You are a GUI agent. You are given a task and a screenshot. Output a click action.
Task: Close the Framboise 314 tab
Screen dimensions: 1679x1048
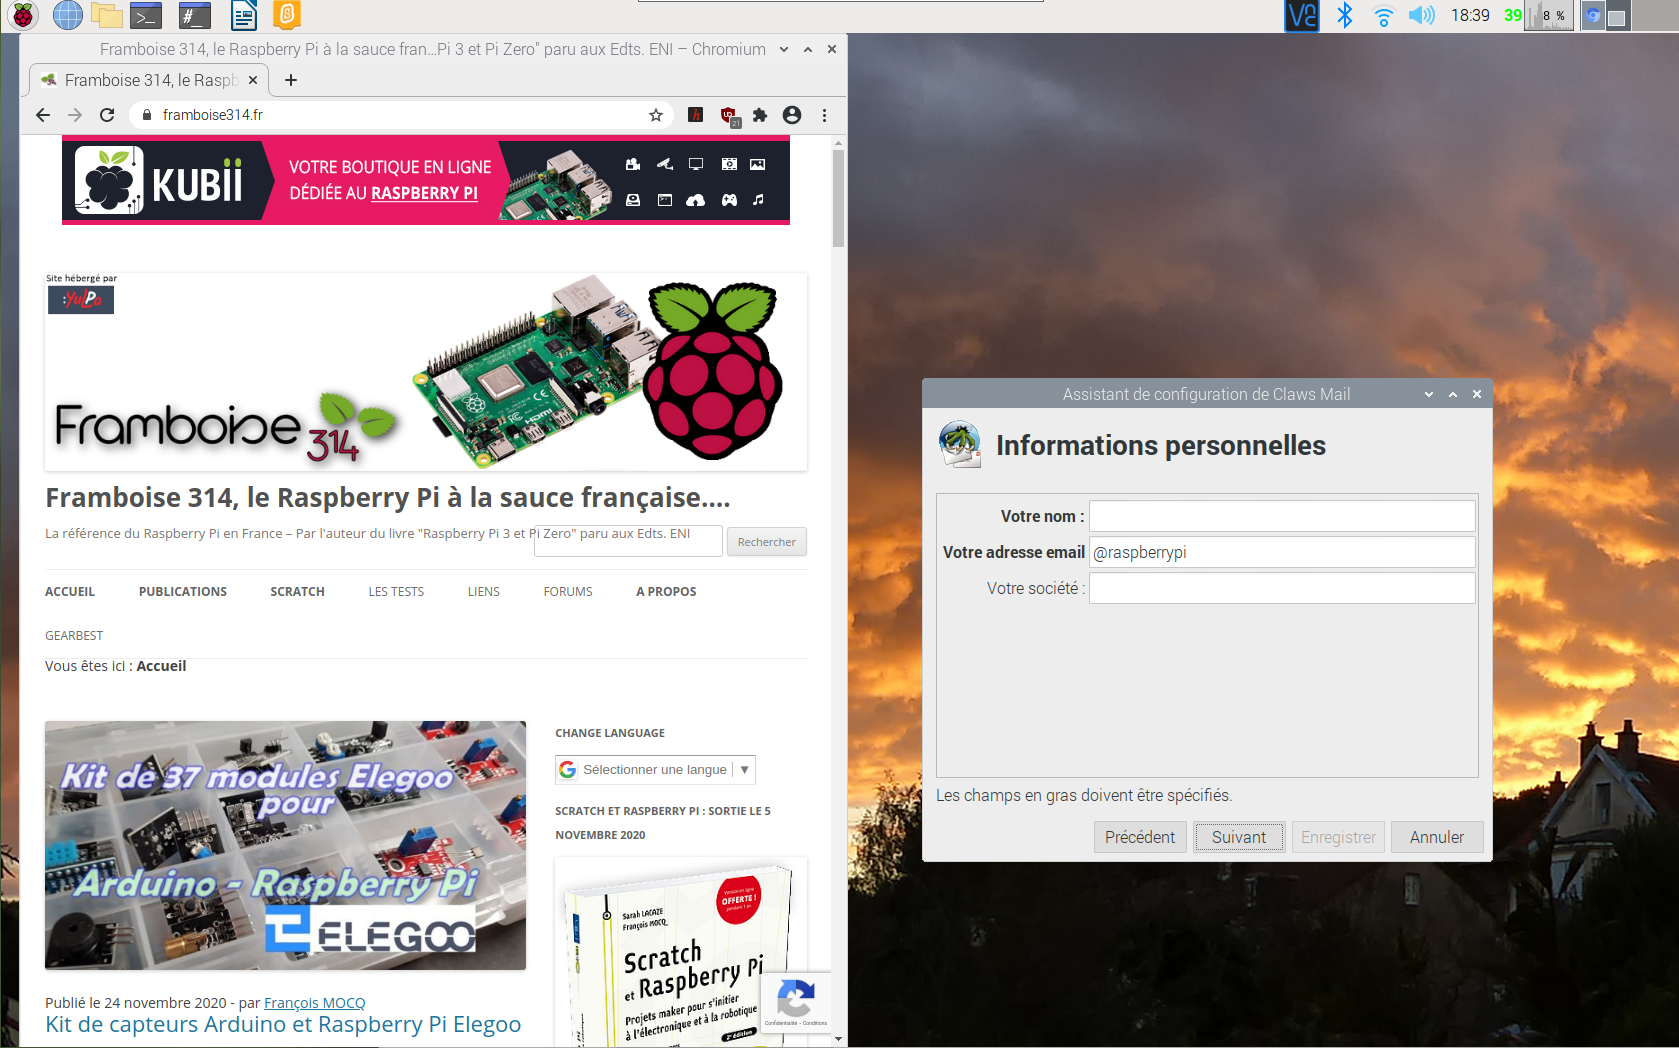pyautogui.click(x=253, y=80)
